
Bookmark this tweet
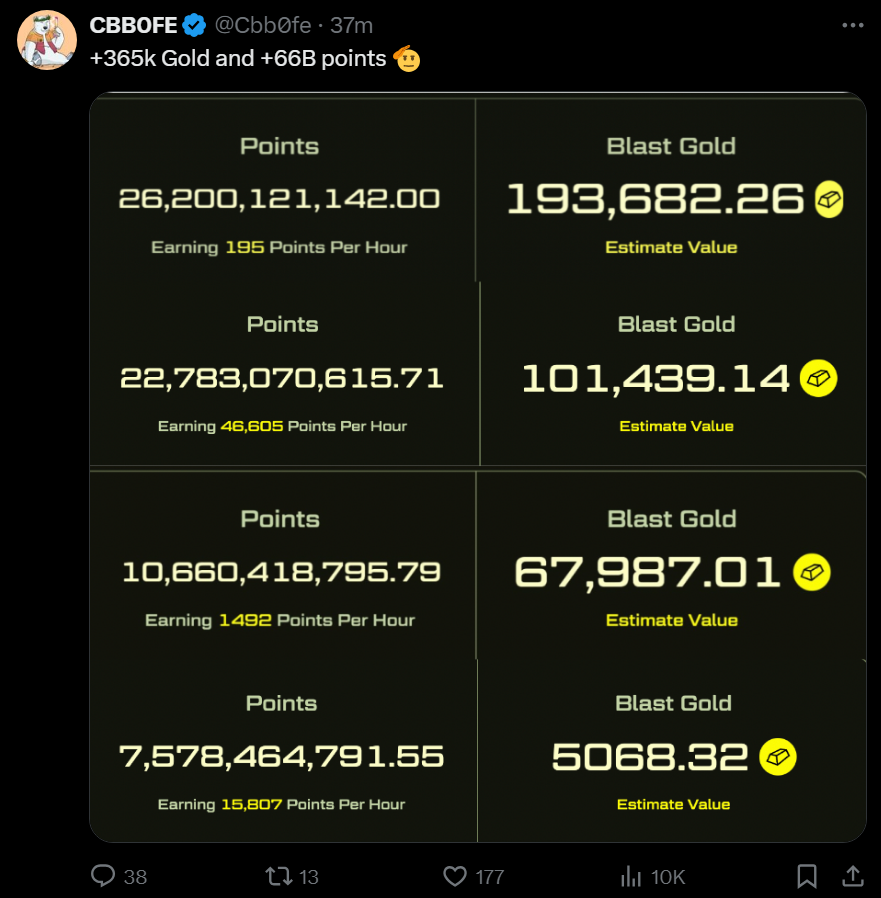coord(806,876)
